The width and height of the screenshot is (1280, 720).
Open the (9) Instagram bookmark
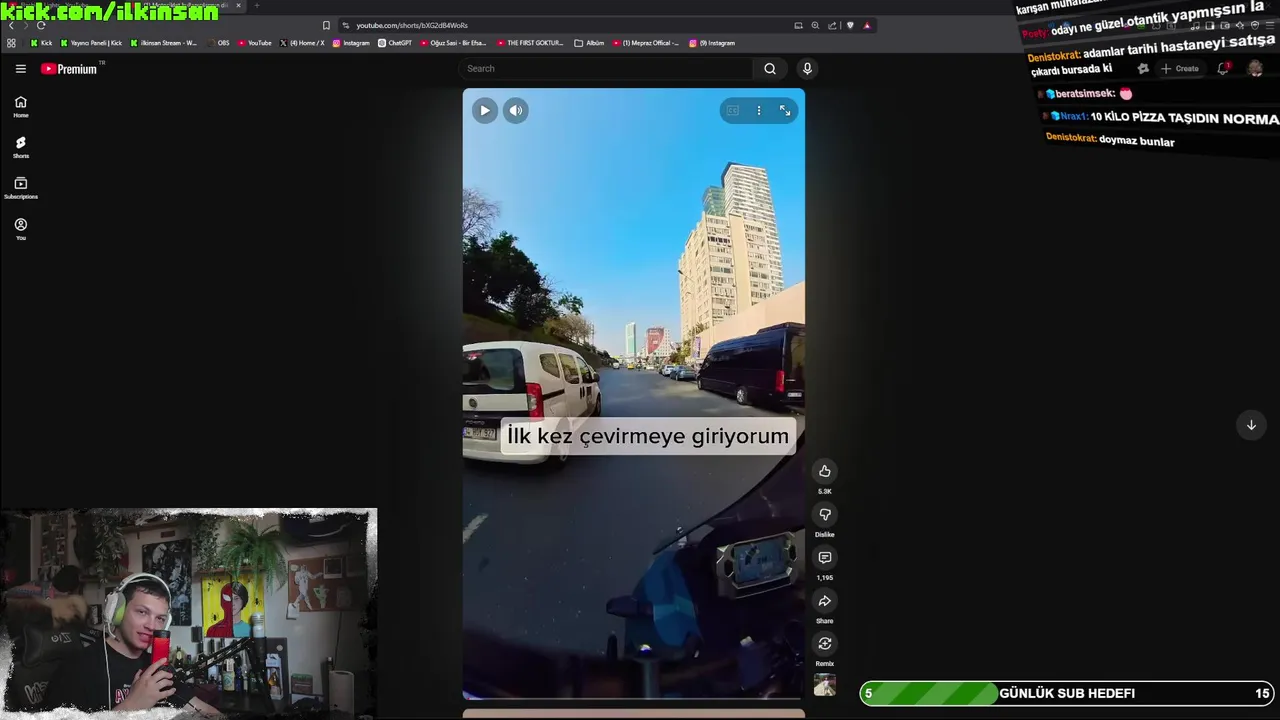(x=712, y=43)
